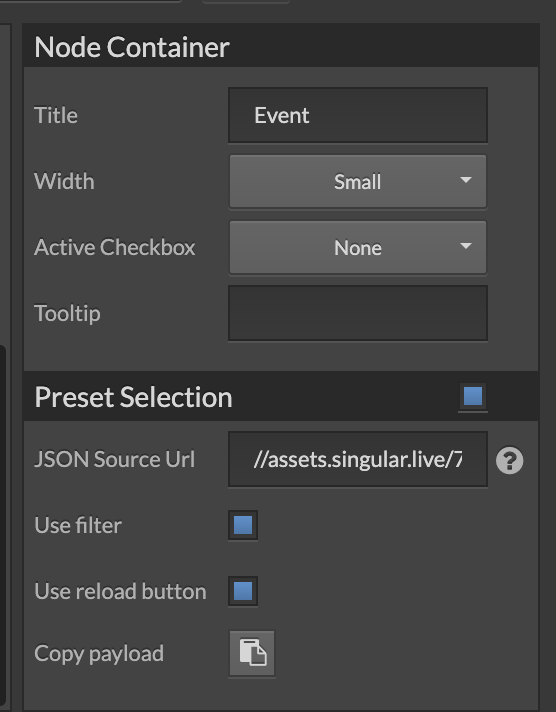Click the arrow on the None dropdown
Image resolution: width=556 pixels, height=712 pixels.
coord(466,246)
